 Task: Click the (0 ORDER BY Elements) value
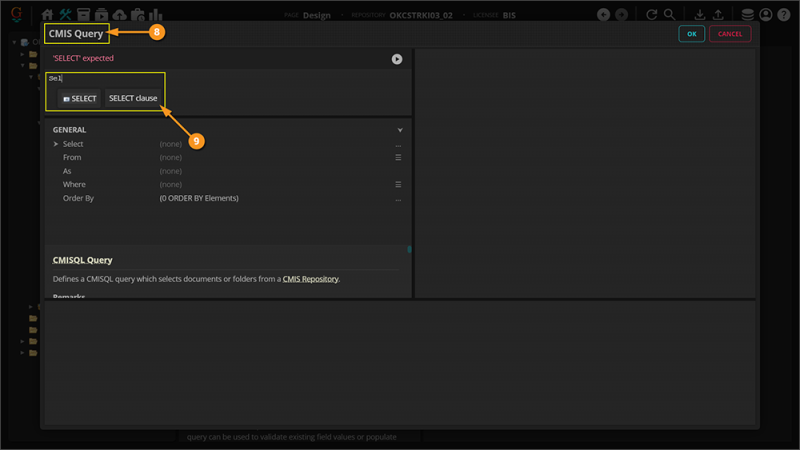pos(199,198)
